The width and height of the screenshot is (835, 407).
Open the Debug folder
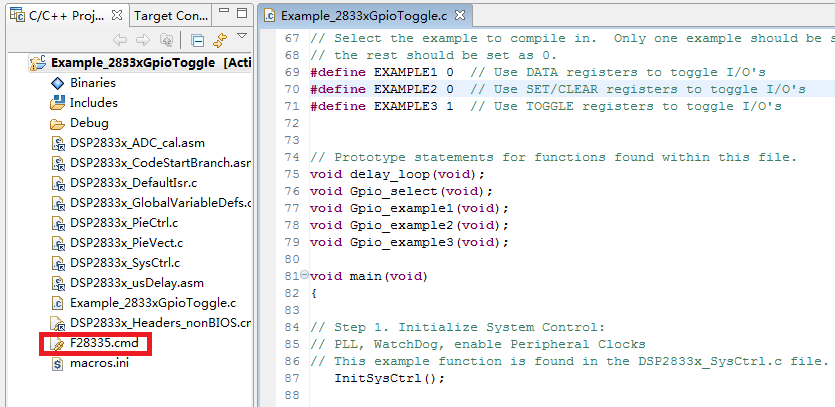(89, 123)
